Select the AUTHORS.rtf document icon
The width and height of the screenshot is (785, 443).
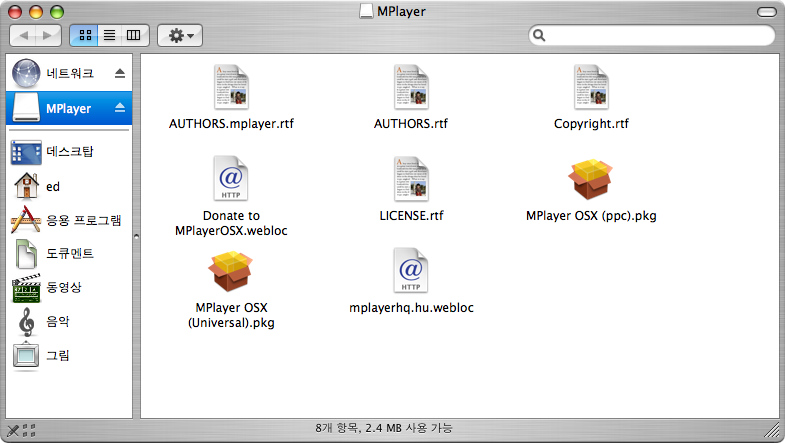(411, 87)
